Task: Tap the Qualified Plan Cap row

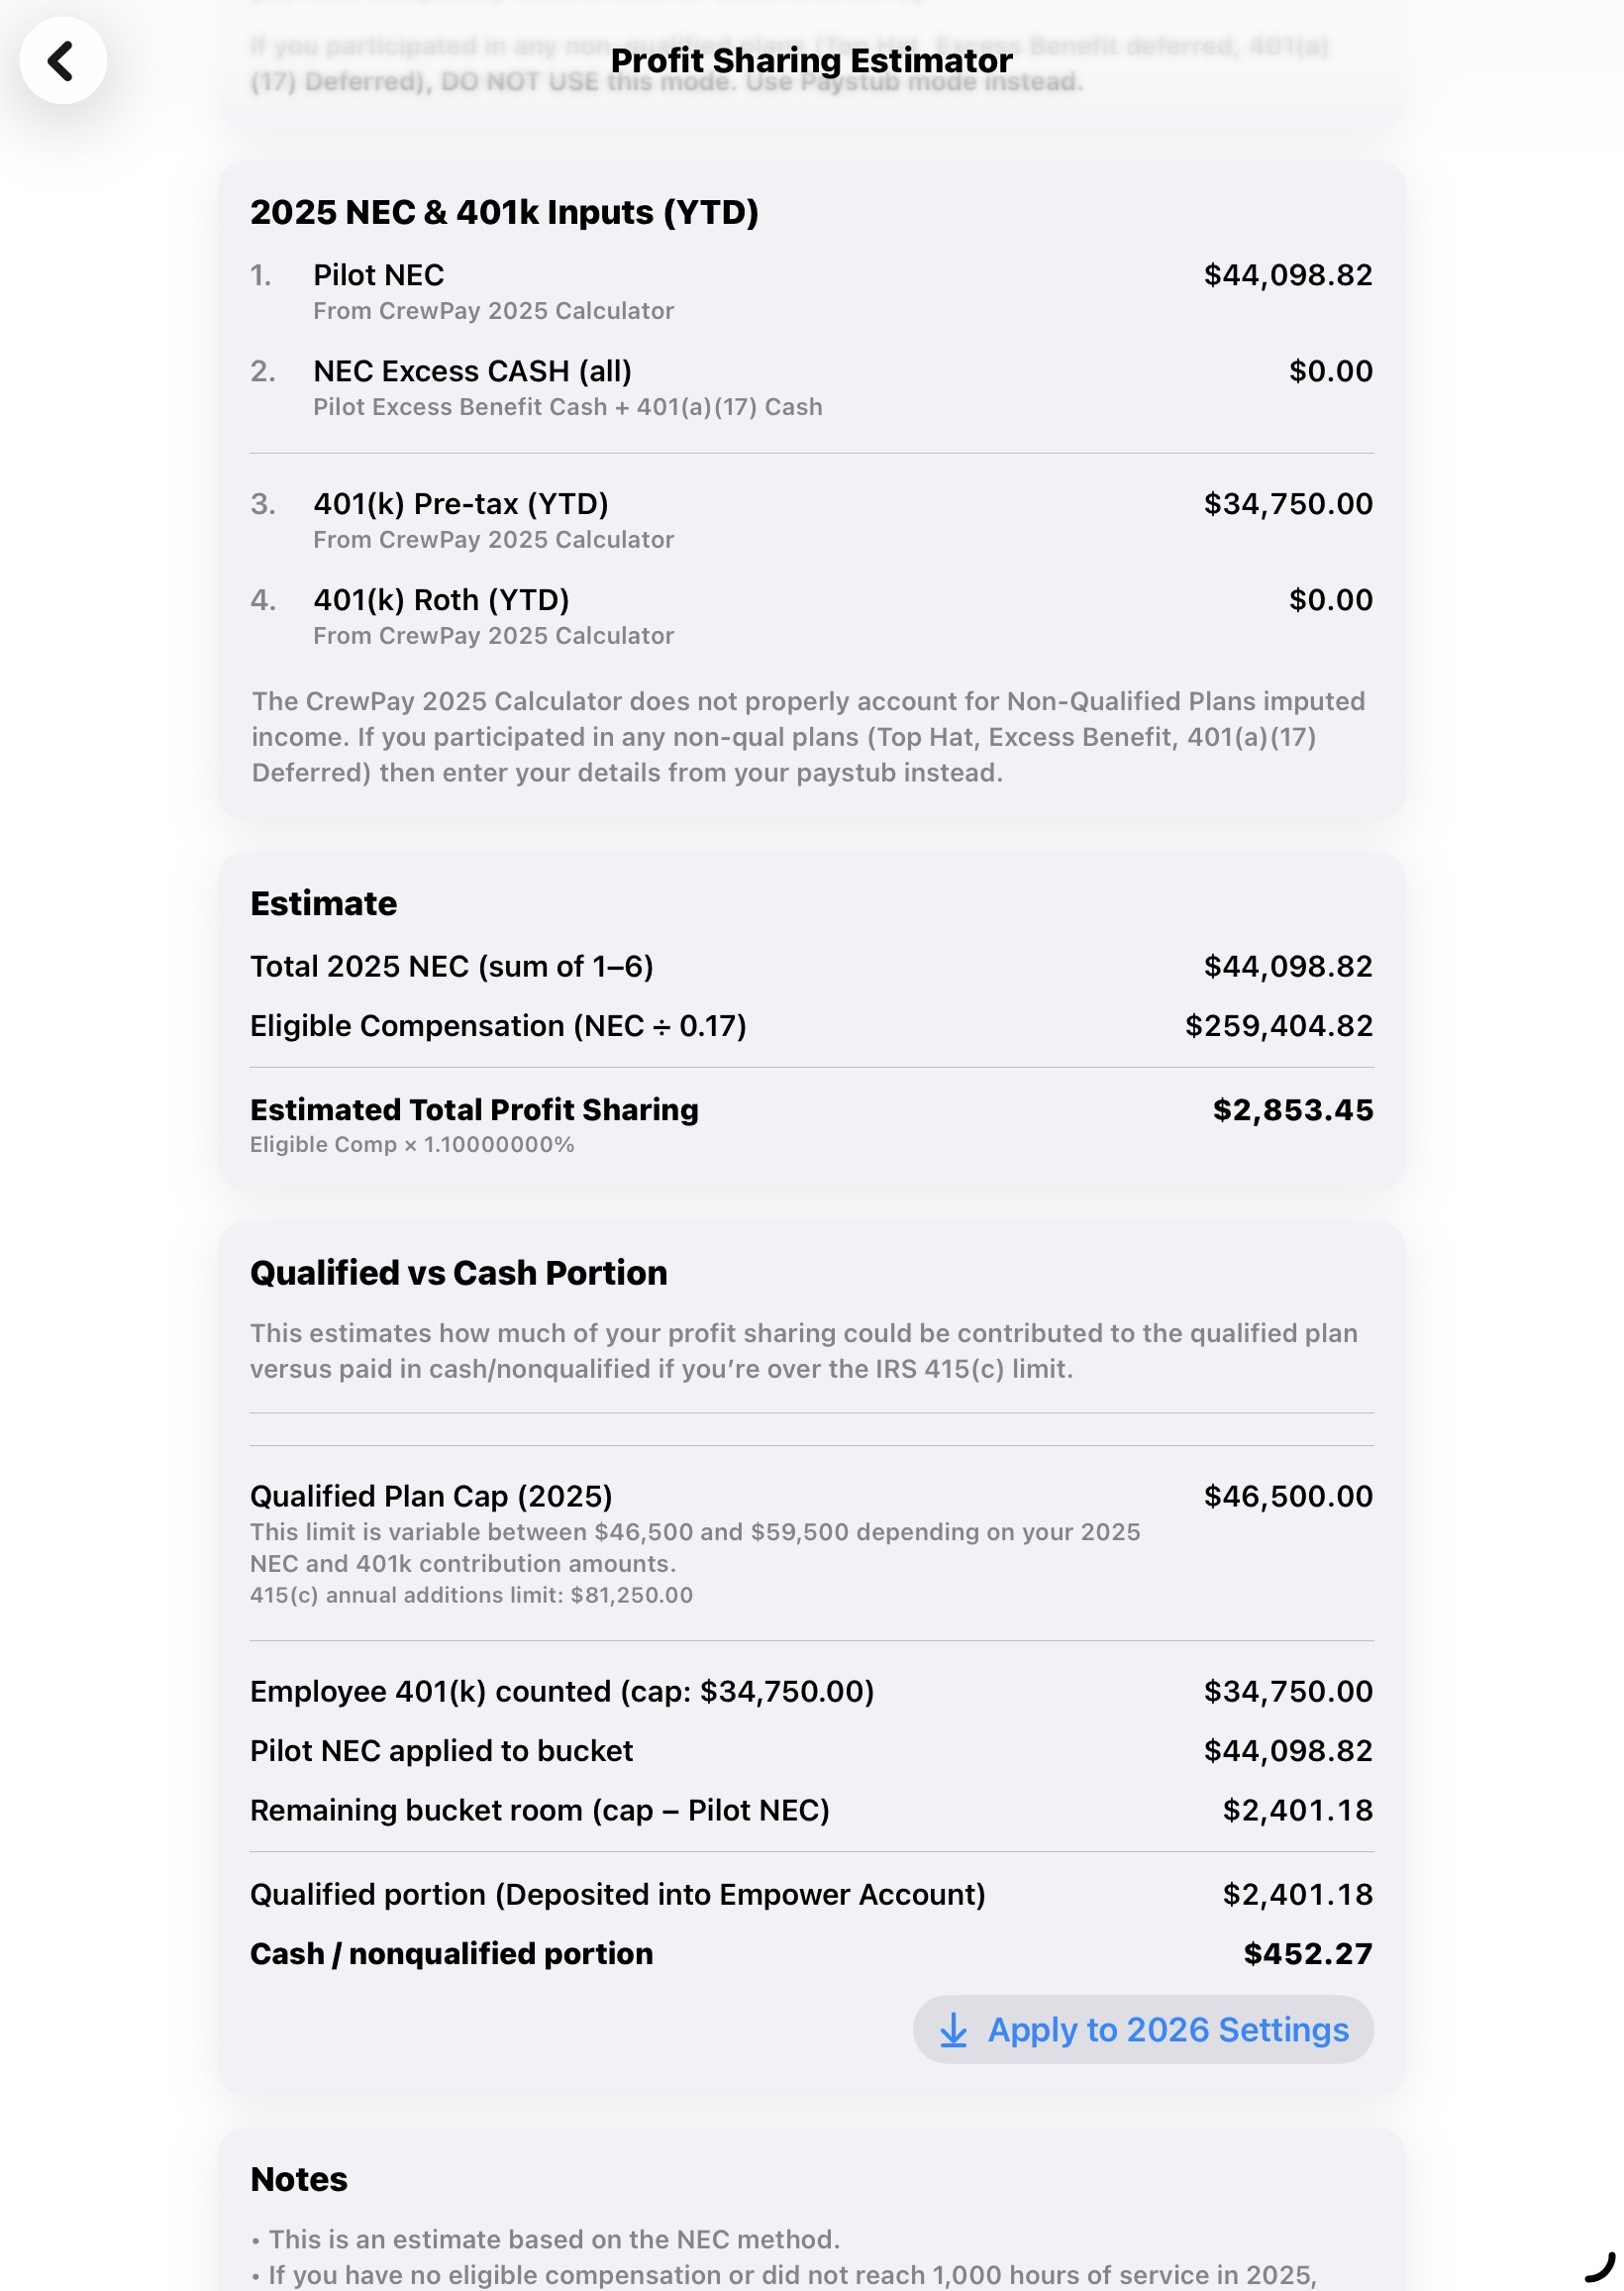Action: click(x=812, y=1496)
